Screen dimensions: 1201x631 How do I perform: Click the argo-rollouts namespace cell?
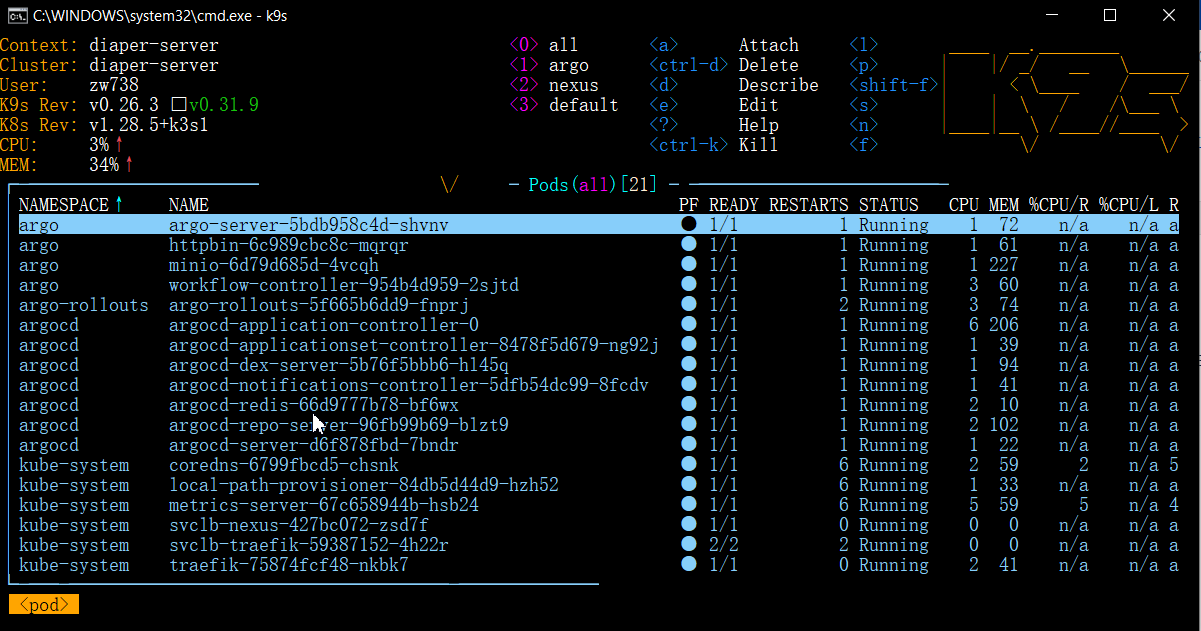tap(84, 305)
